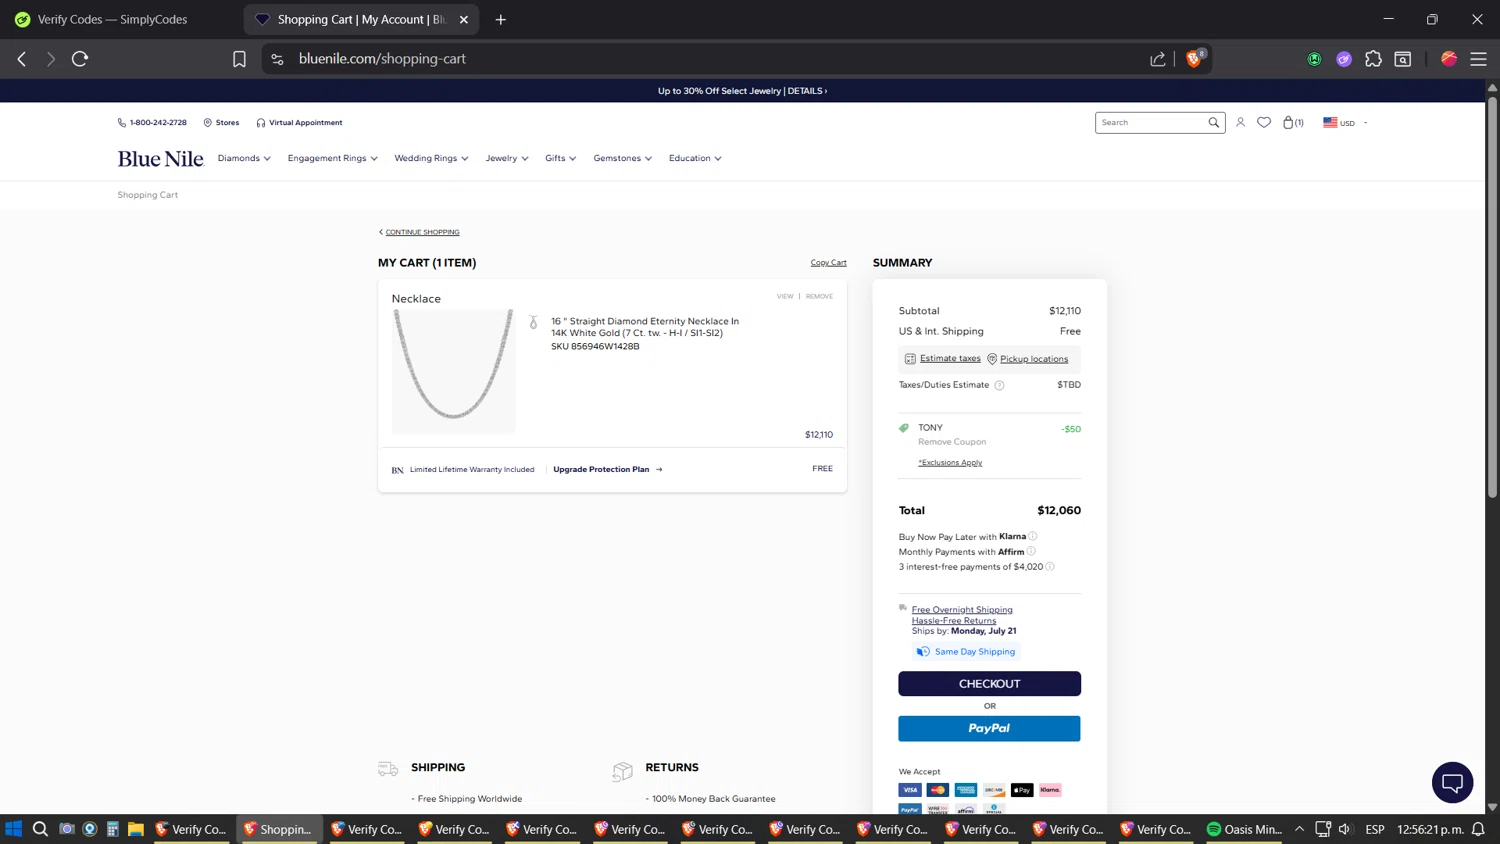Click info icon beside interest-free payments
This screenshot has height=844, width=1500.
click(1050, 566)
